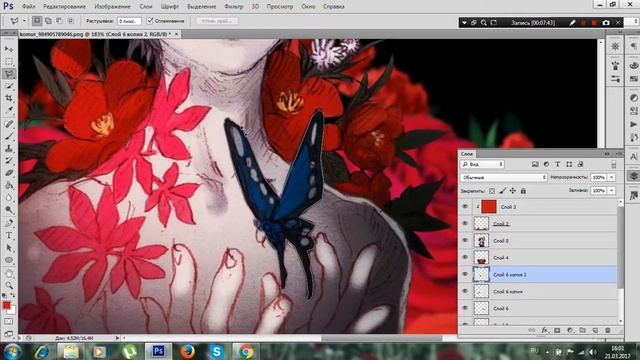The width and height of the screenshot is (640, 360).
Task: Select the Horizontal Type tool
Action: point(9,236)
